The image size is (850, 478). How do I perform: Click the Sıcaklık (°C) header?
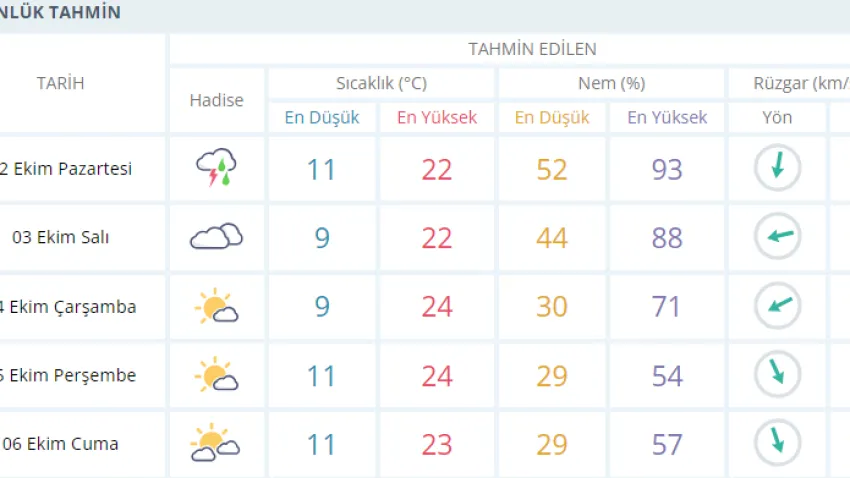(381, 83)
